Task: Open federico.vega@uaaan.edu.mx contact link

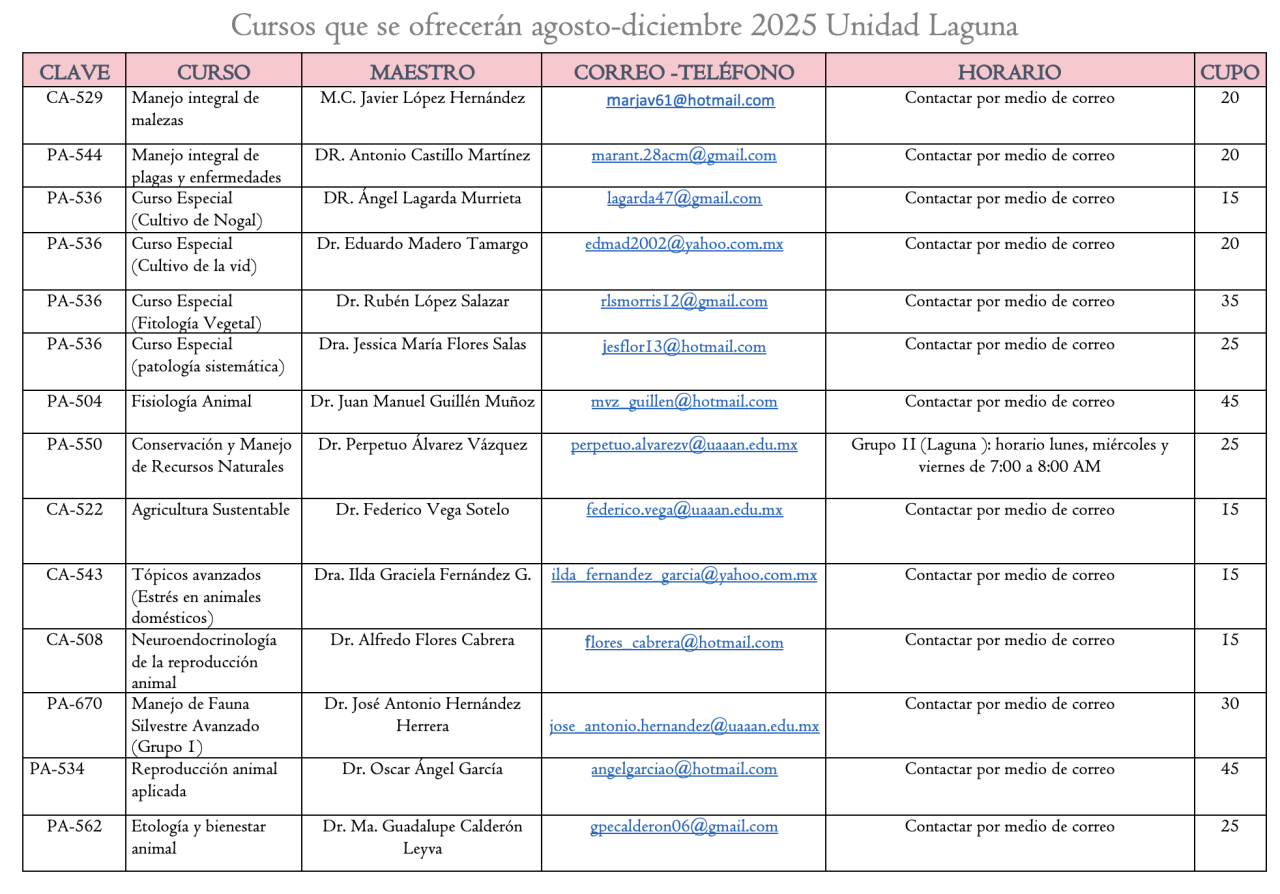Action: (x=684, y=510)
